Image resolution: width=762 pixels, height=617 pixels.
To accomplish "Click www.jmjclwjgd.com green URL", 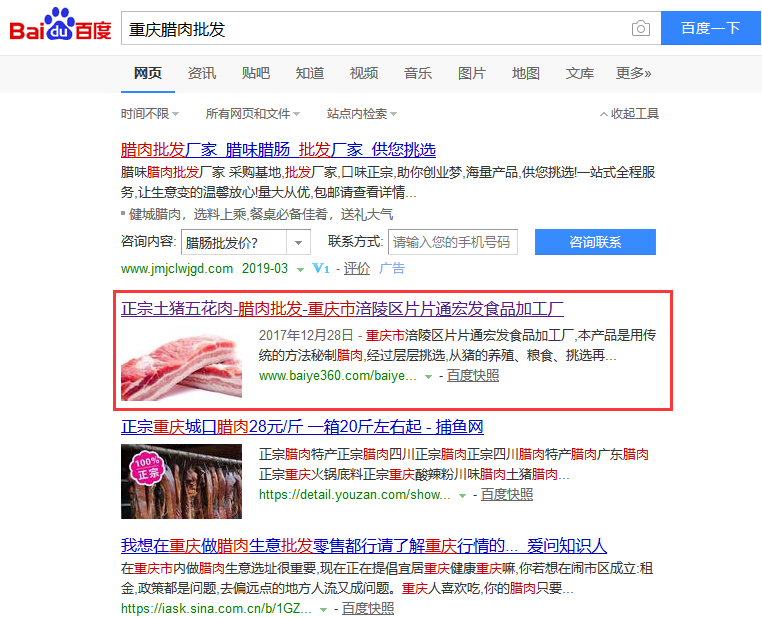I will coord(177,269).
